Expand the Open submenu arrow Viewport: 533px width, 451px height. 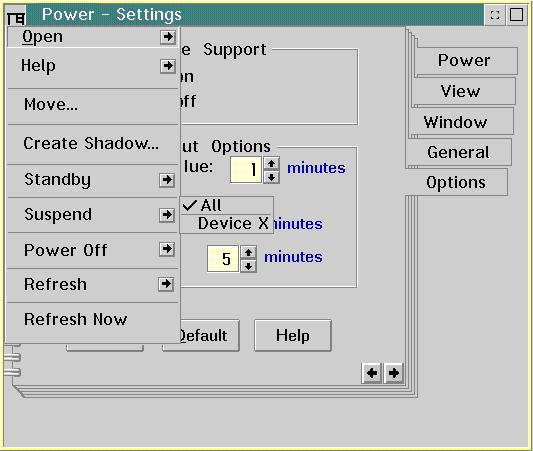[x=168, y=37]
